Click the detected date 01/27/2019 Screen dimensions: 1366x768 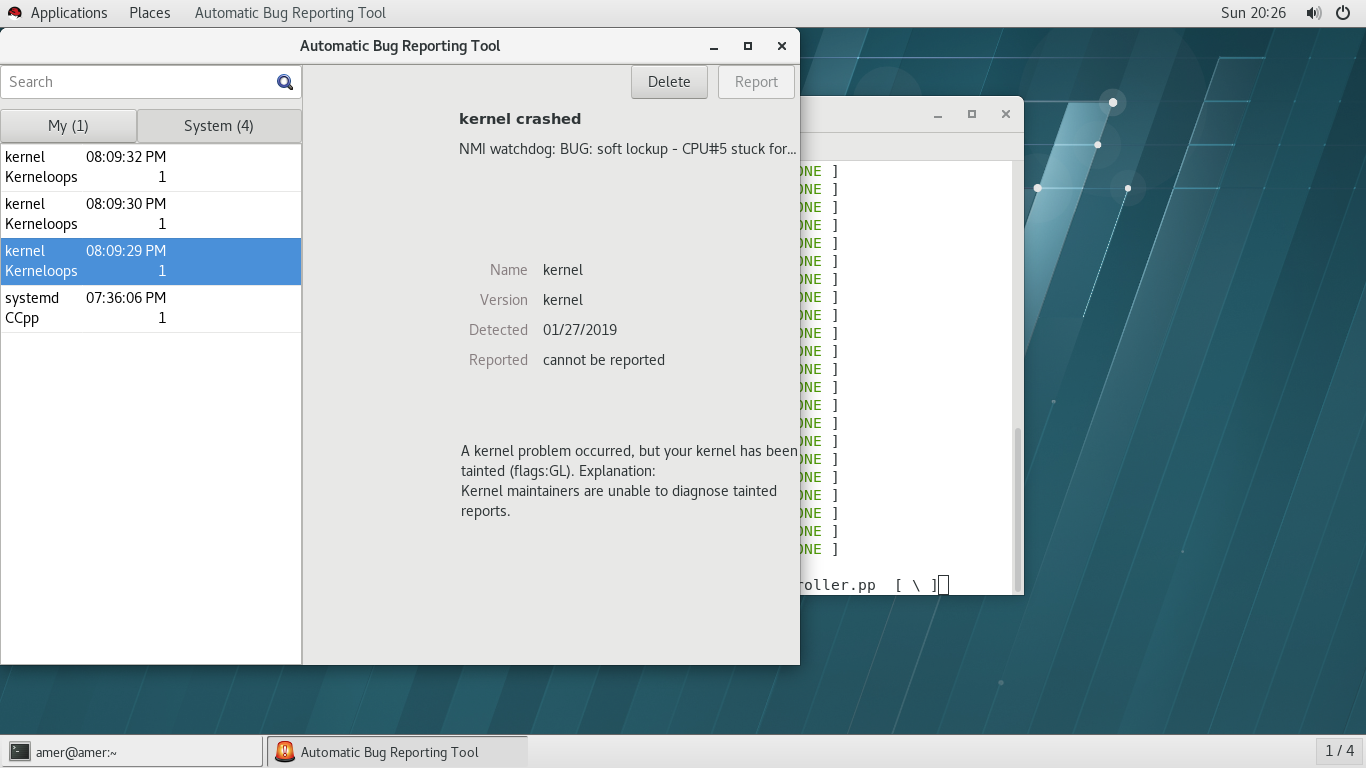pyautogui.click(x=580, y=330)
